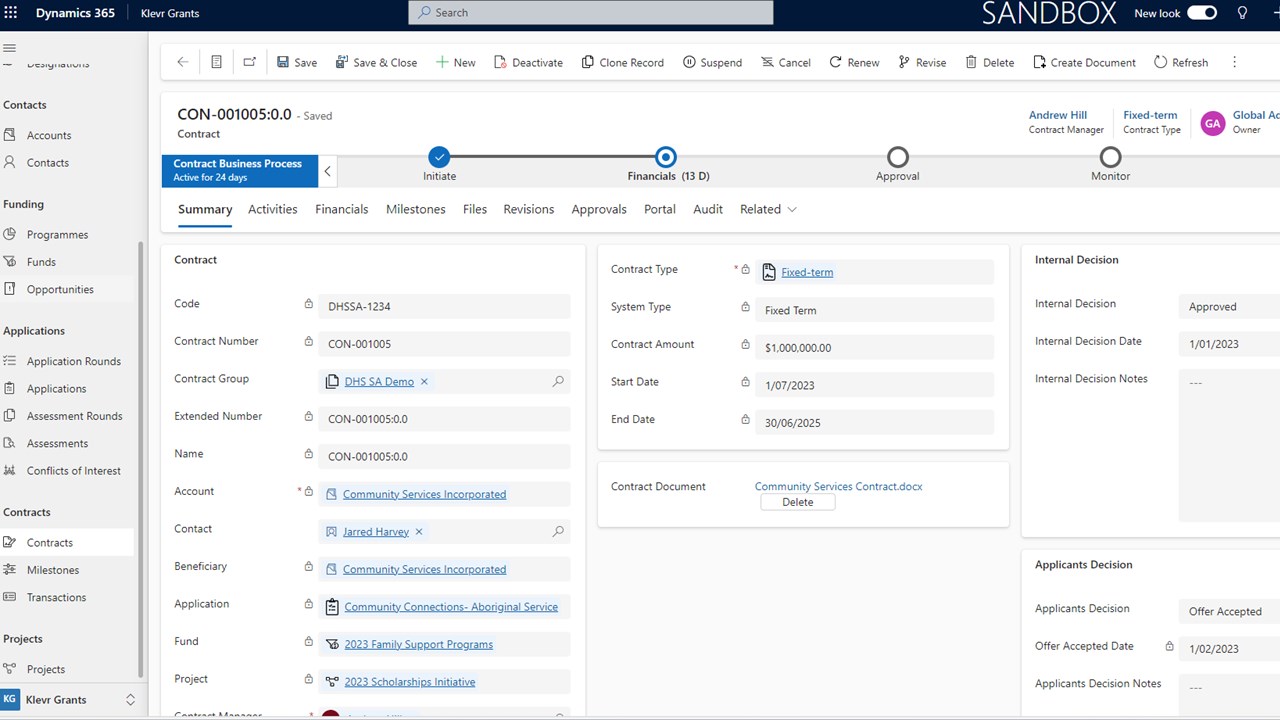1280x720 pixels.
Task: Open more commands overflow menu
Action: pyautogui.click(x=1235, y=62)
